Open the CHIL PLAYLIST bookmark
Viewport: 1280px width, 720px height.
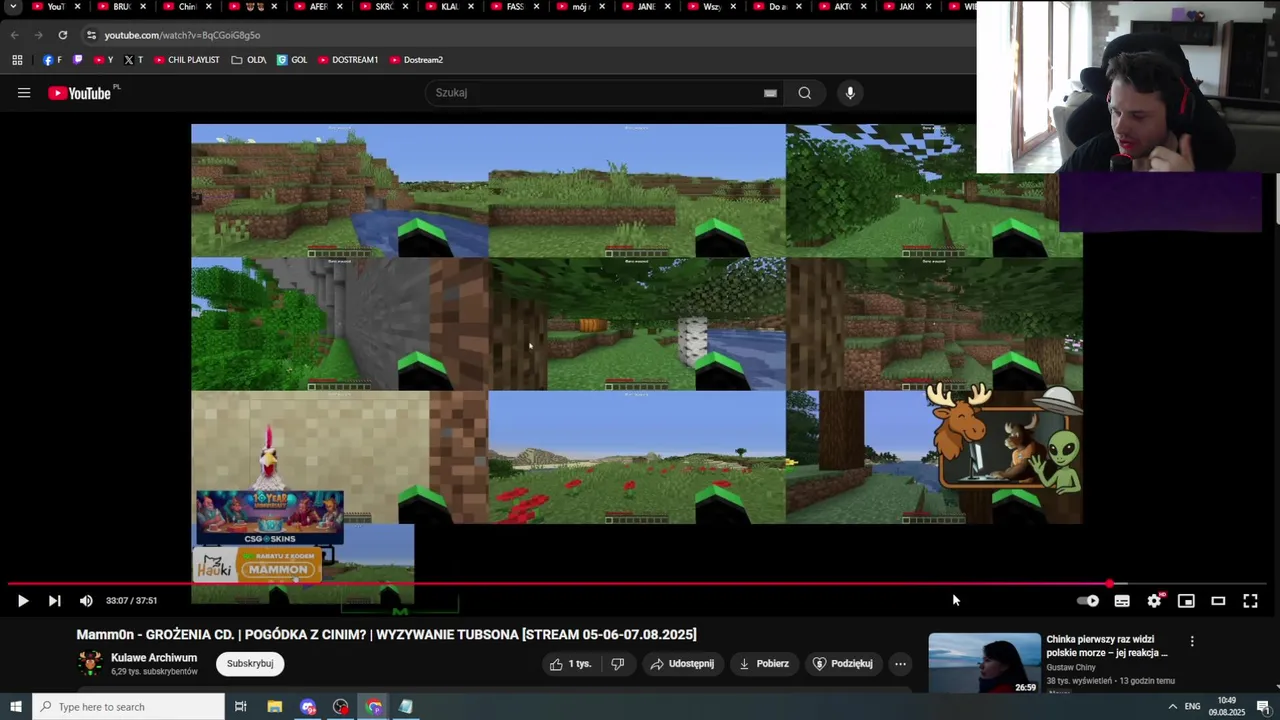(x=186, y=60)
